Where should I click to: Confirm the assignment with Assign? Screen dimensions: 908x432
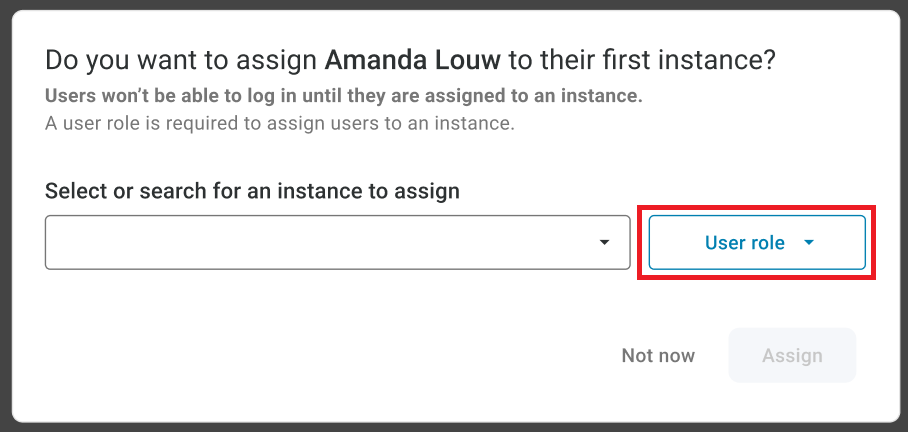pyautogui.click(x=792, y=355)
